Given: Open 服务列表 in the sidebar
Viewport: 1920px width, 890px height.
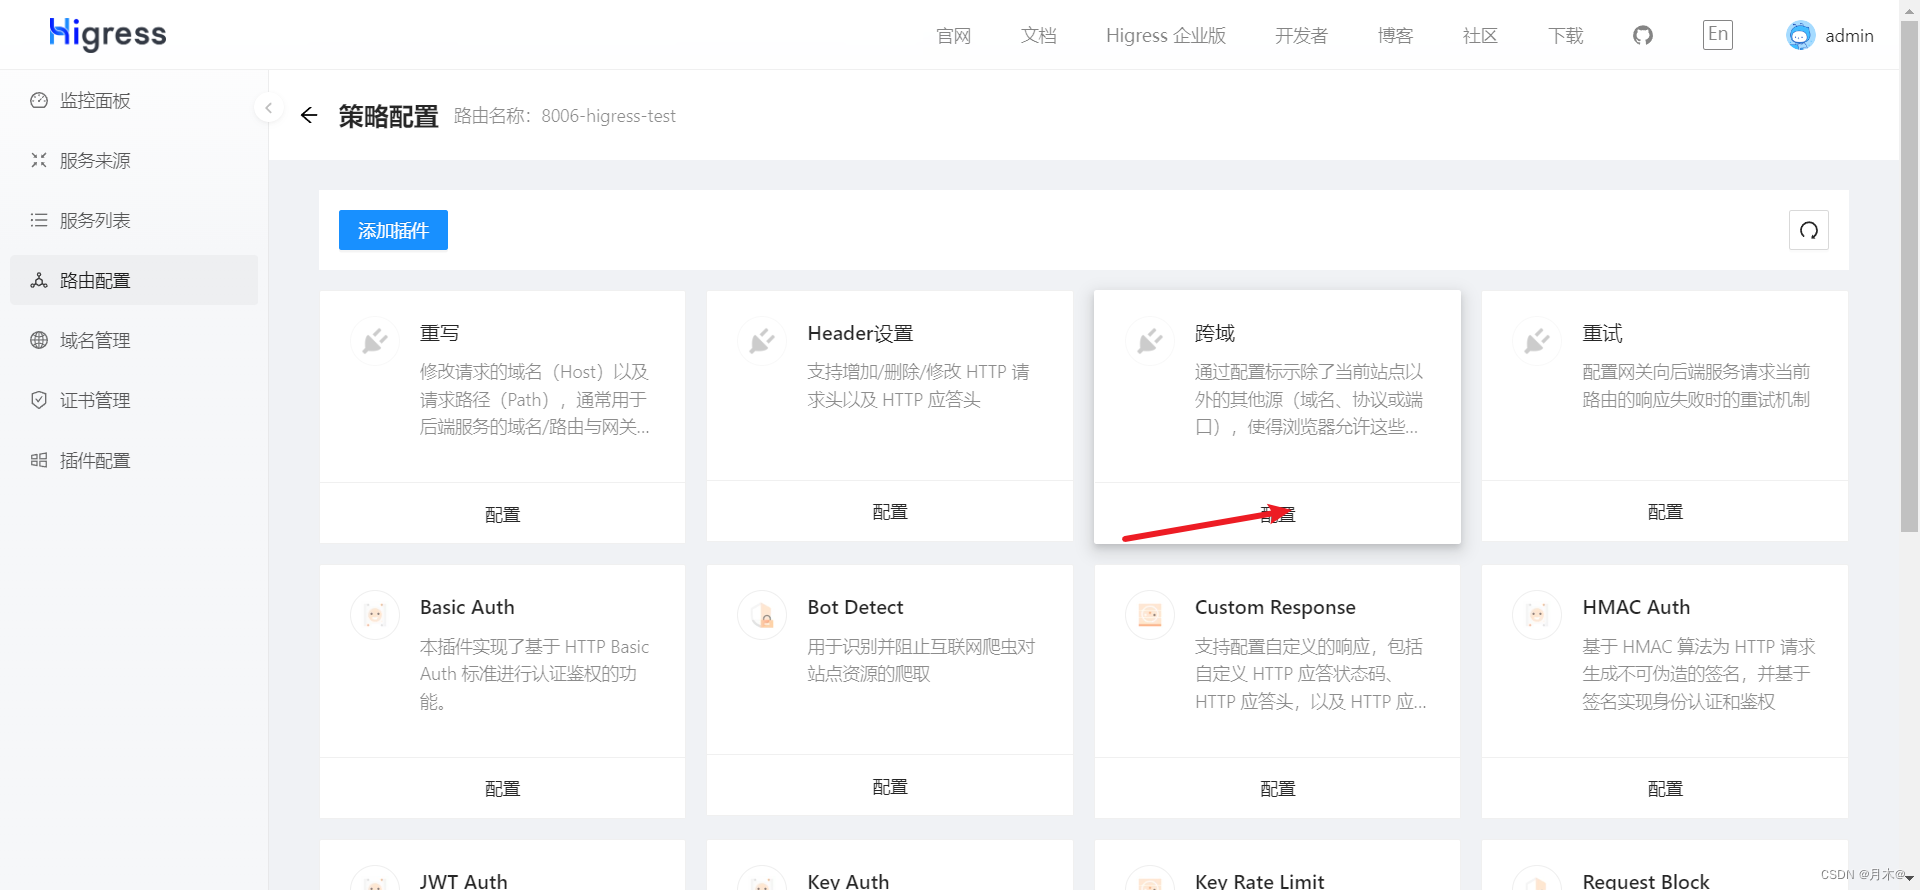Looking at the screenshot, I should click(134, 220).
